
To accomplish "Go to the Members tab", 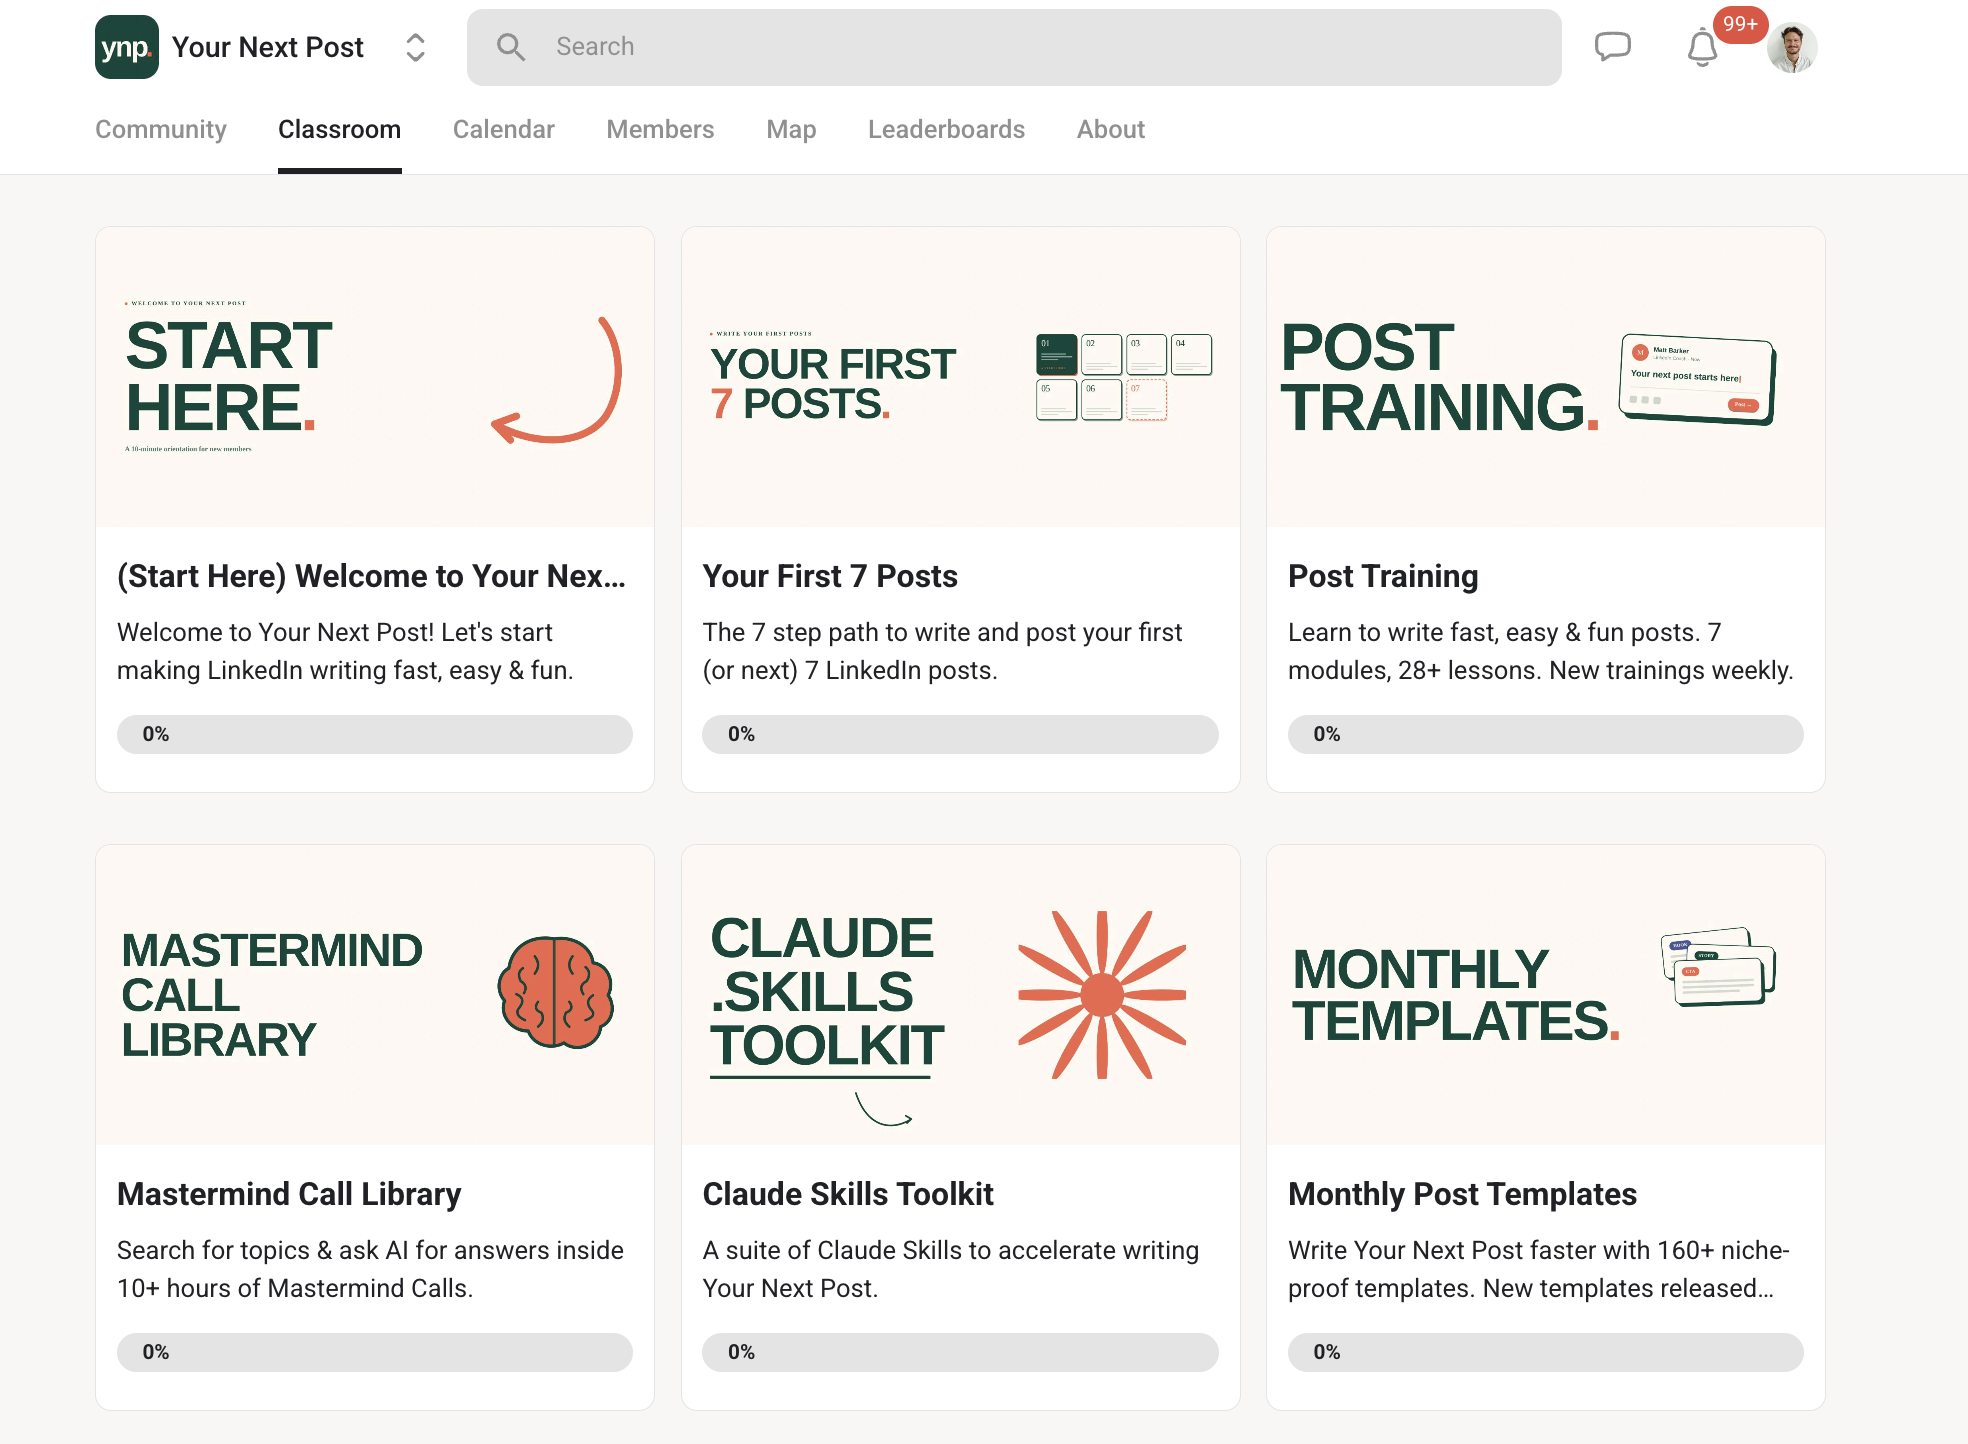I will 660,129.
